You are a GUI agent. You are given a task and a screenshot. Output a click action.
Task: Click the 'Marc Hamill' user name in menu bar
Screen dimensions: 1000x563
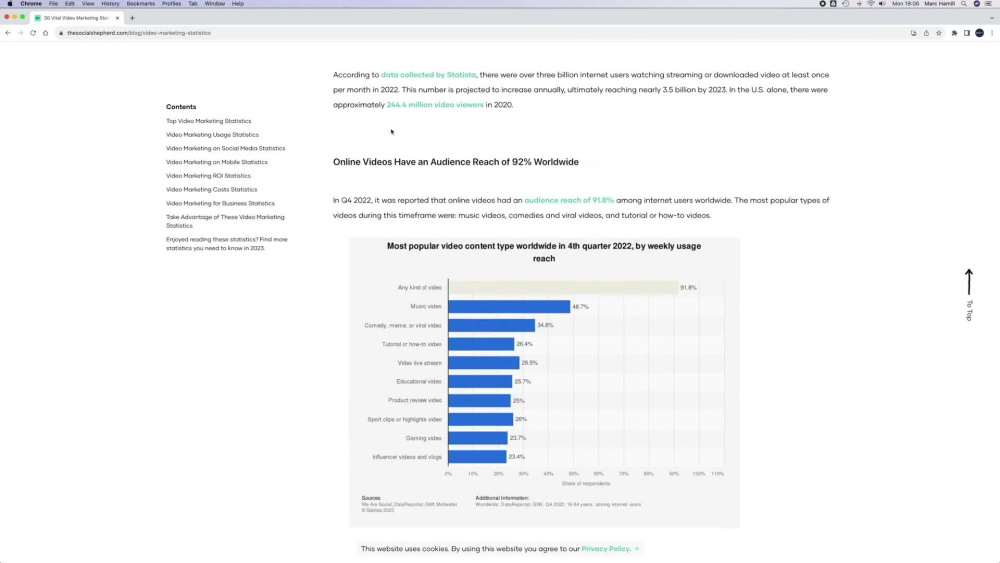pyautogui.click(x=939, y=4)
